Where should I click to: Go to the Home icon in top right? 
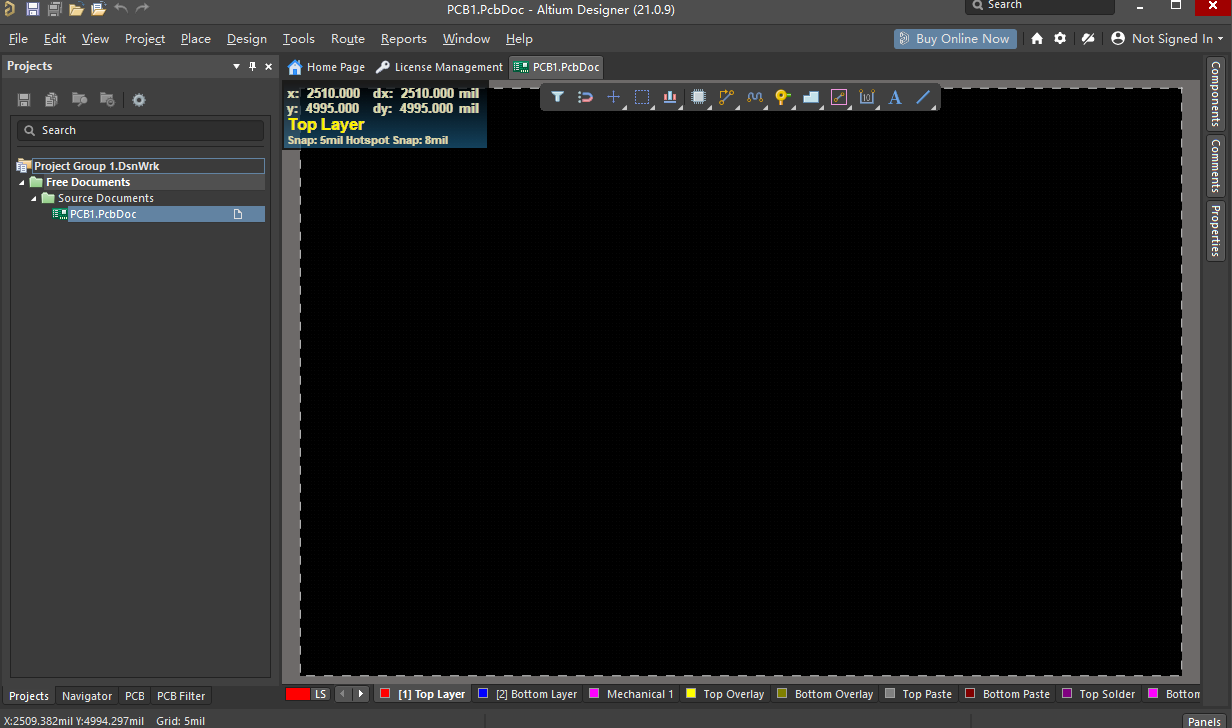pyautogui.click(x=1037, y=38)
